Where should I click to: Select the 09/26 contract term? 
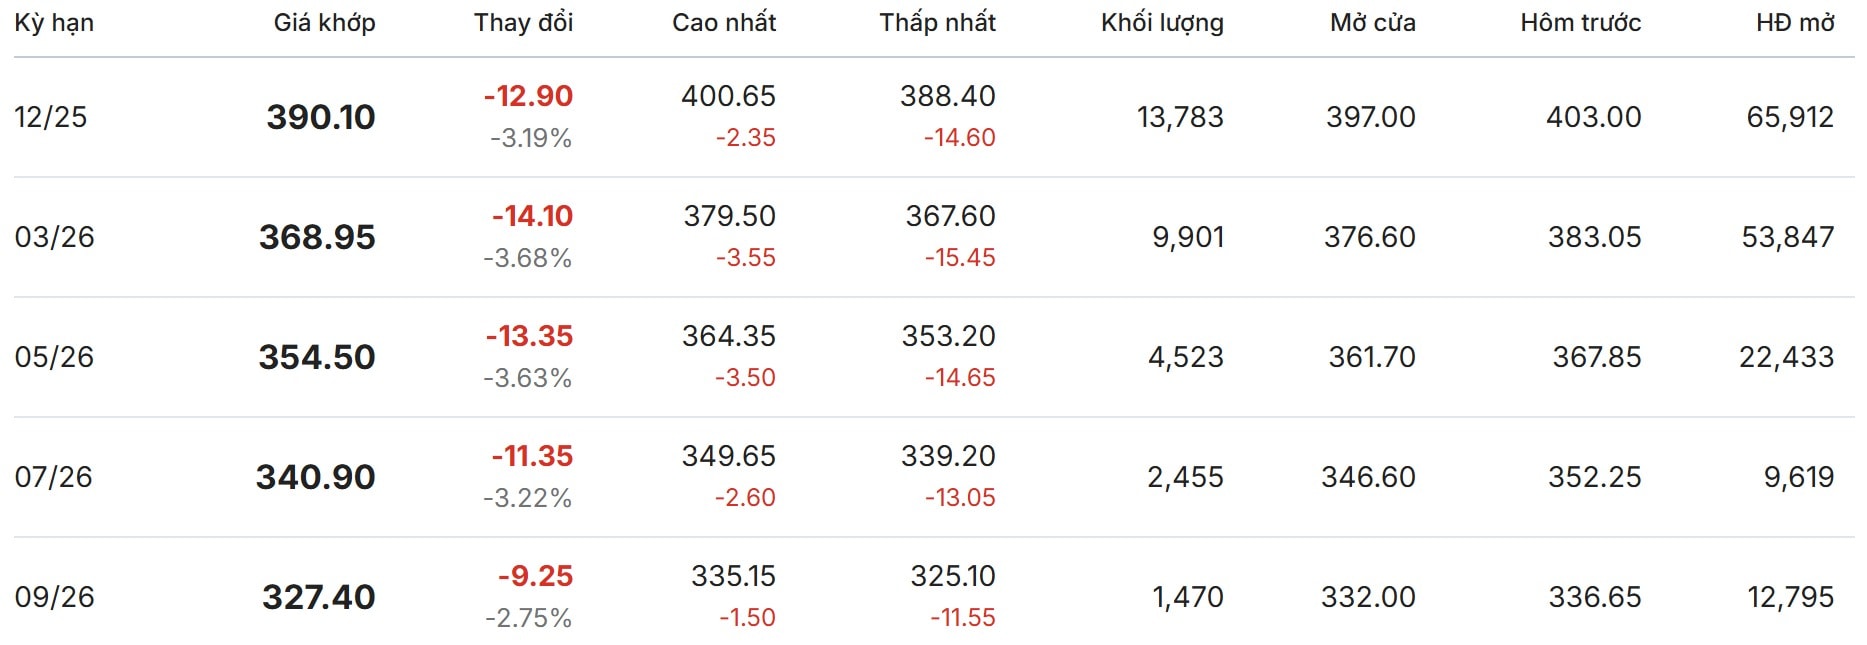(x=55, y=597)
